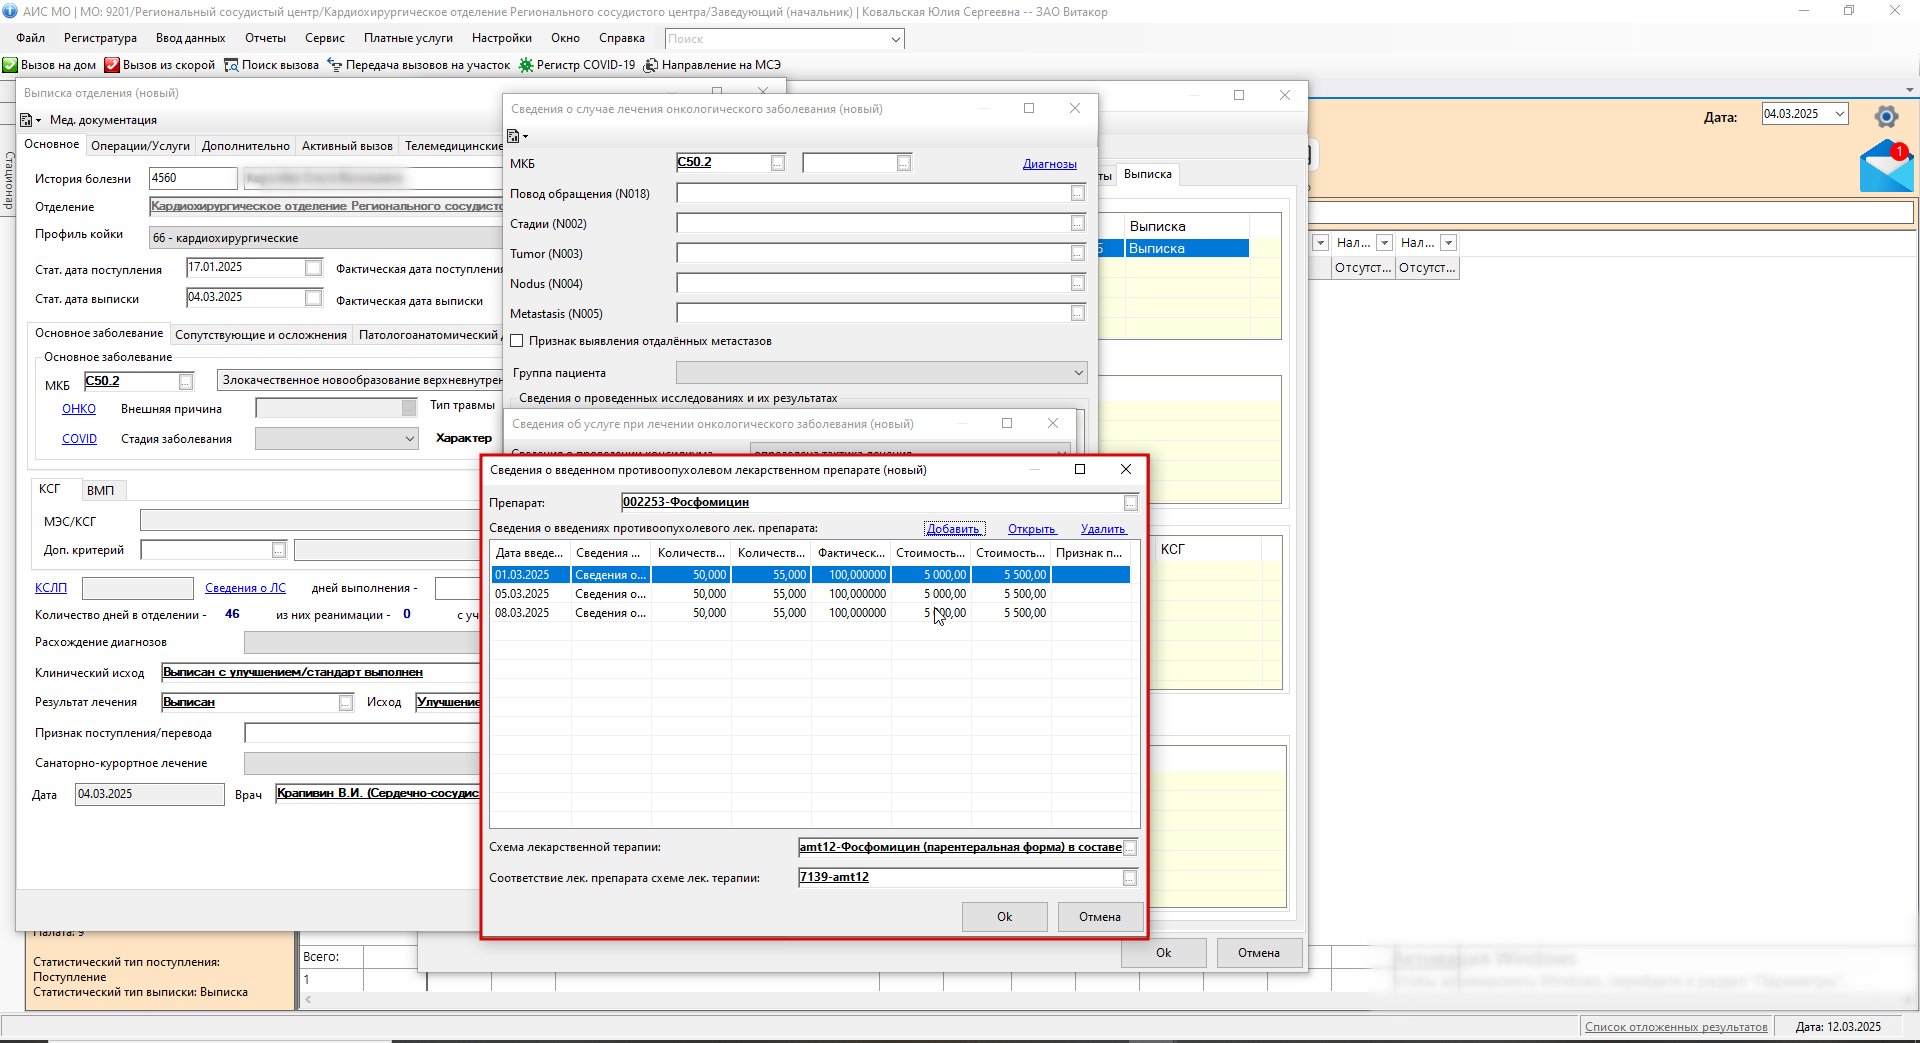Click ellipsis button of 'Результат лечения' field
Viewport: 1920px width, 1043px height.
(346, 703)
